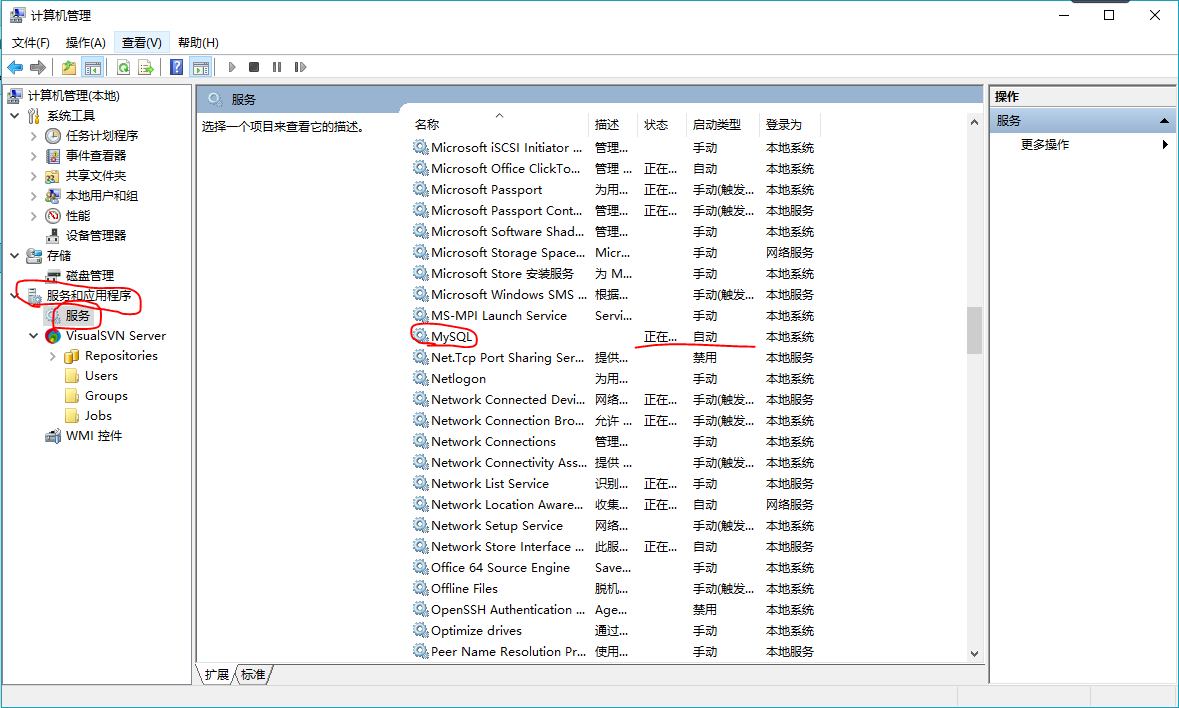The width and height of the screenshot is (1179, 708).
Task: Select VisualSVN Server tree node
Action: tap(116, 336)
